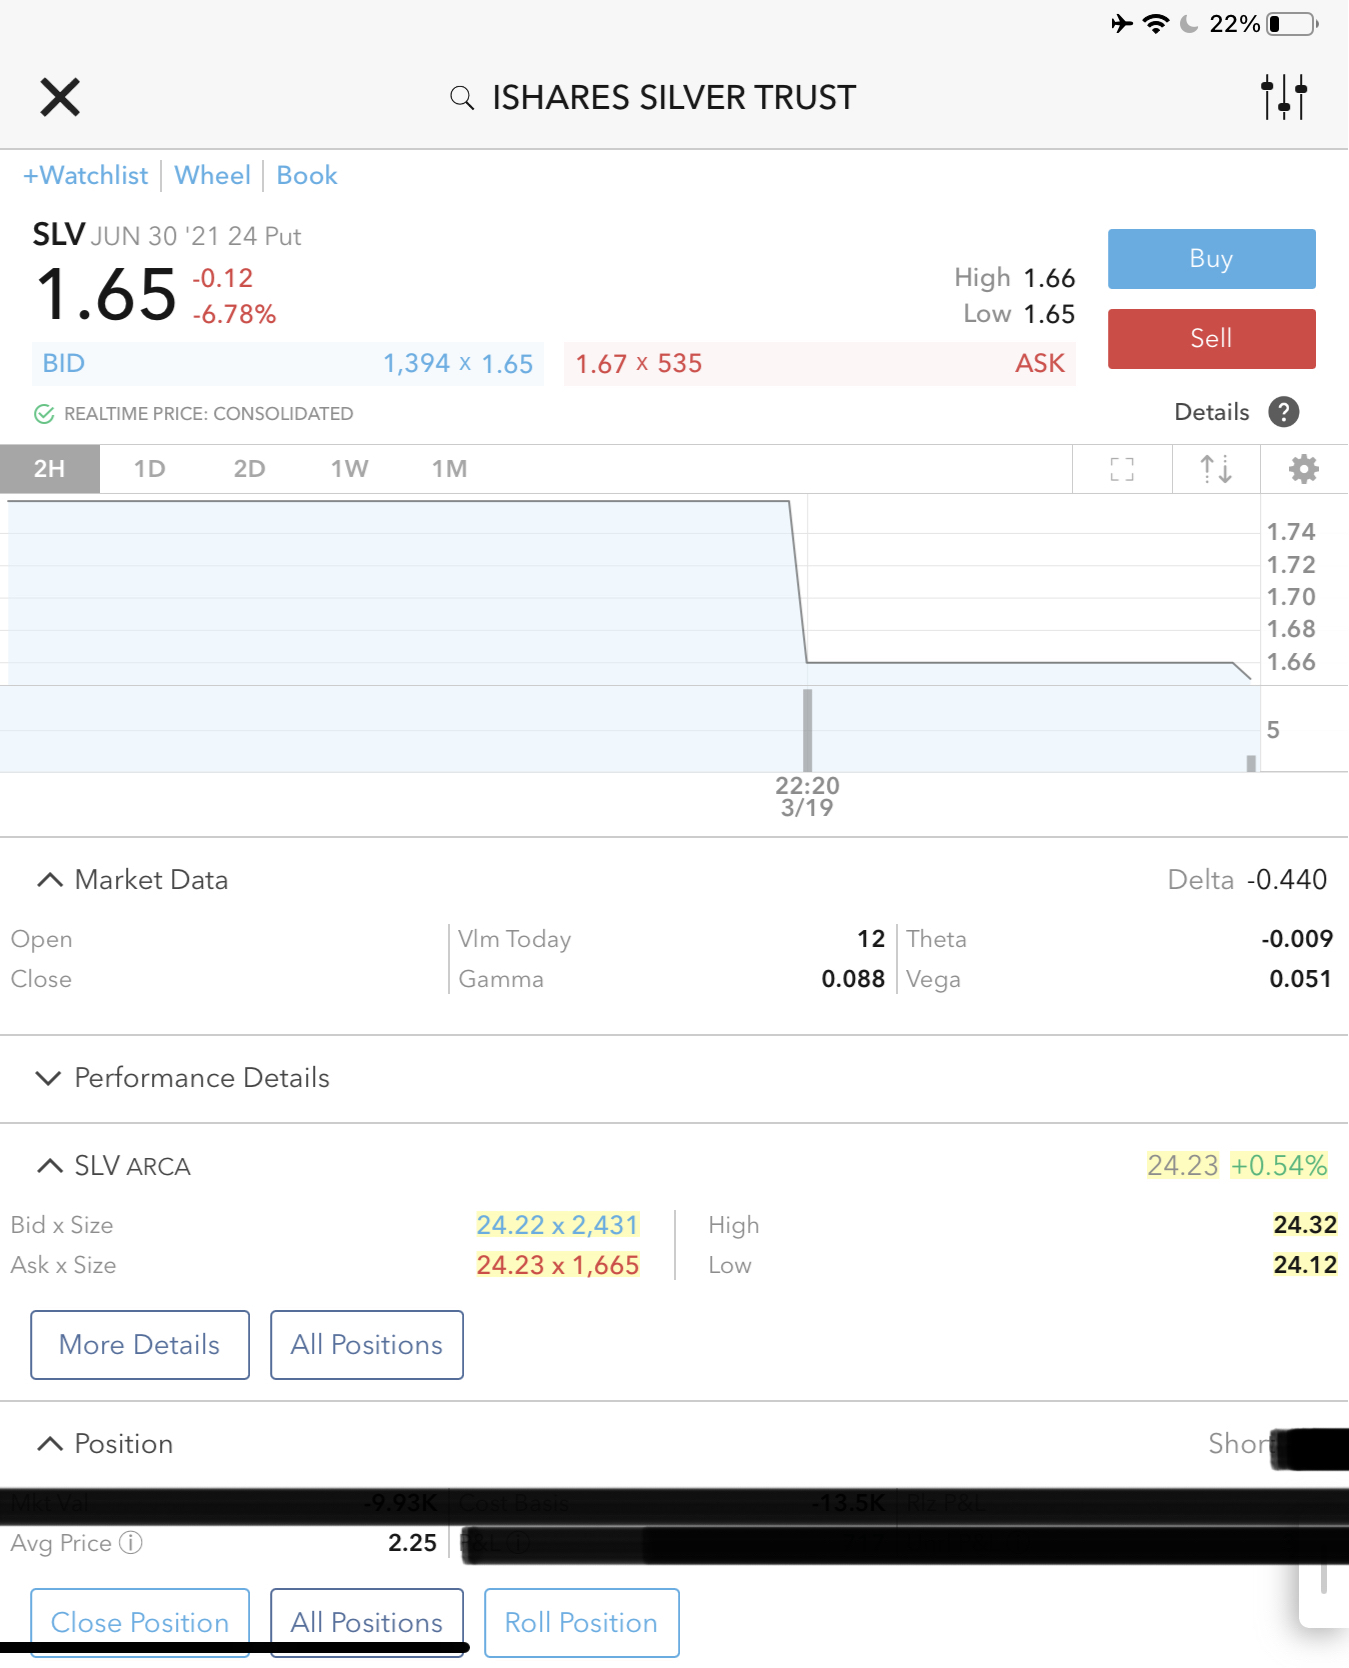Open All Positions under SLV ARCA

(x=367, y=1345)
